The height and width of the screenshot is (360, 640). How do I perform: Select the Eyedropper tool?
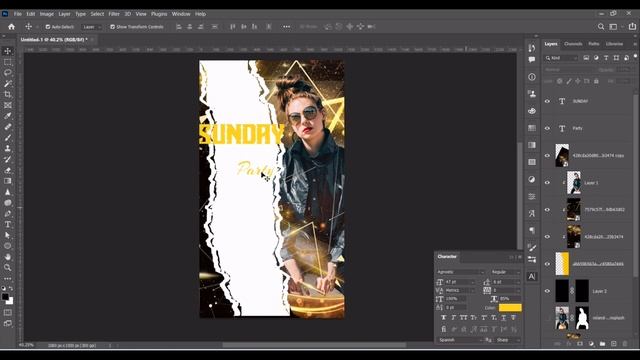tap(8, 116)
